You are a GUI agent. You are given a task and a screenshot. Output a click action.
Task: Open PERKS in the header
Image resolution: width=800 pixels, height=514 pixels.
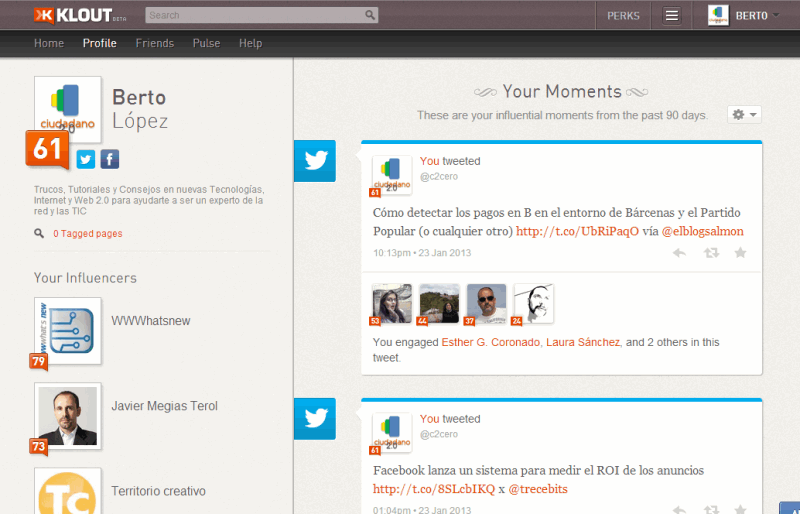tap(623, 15)
